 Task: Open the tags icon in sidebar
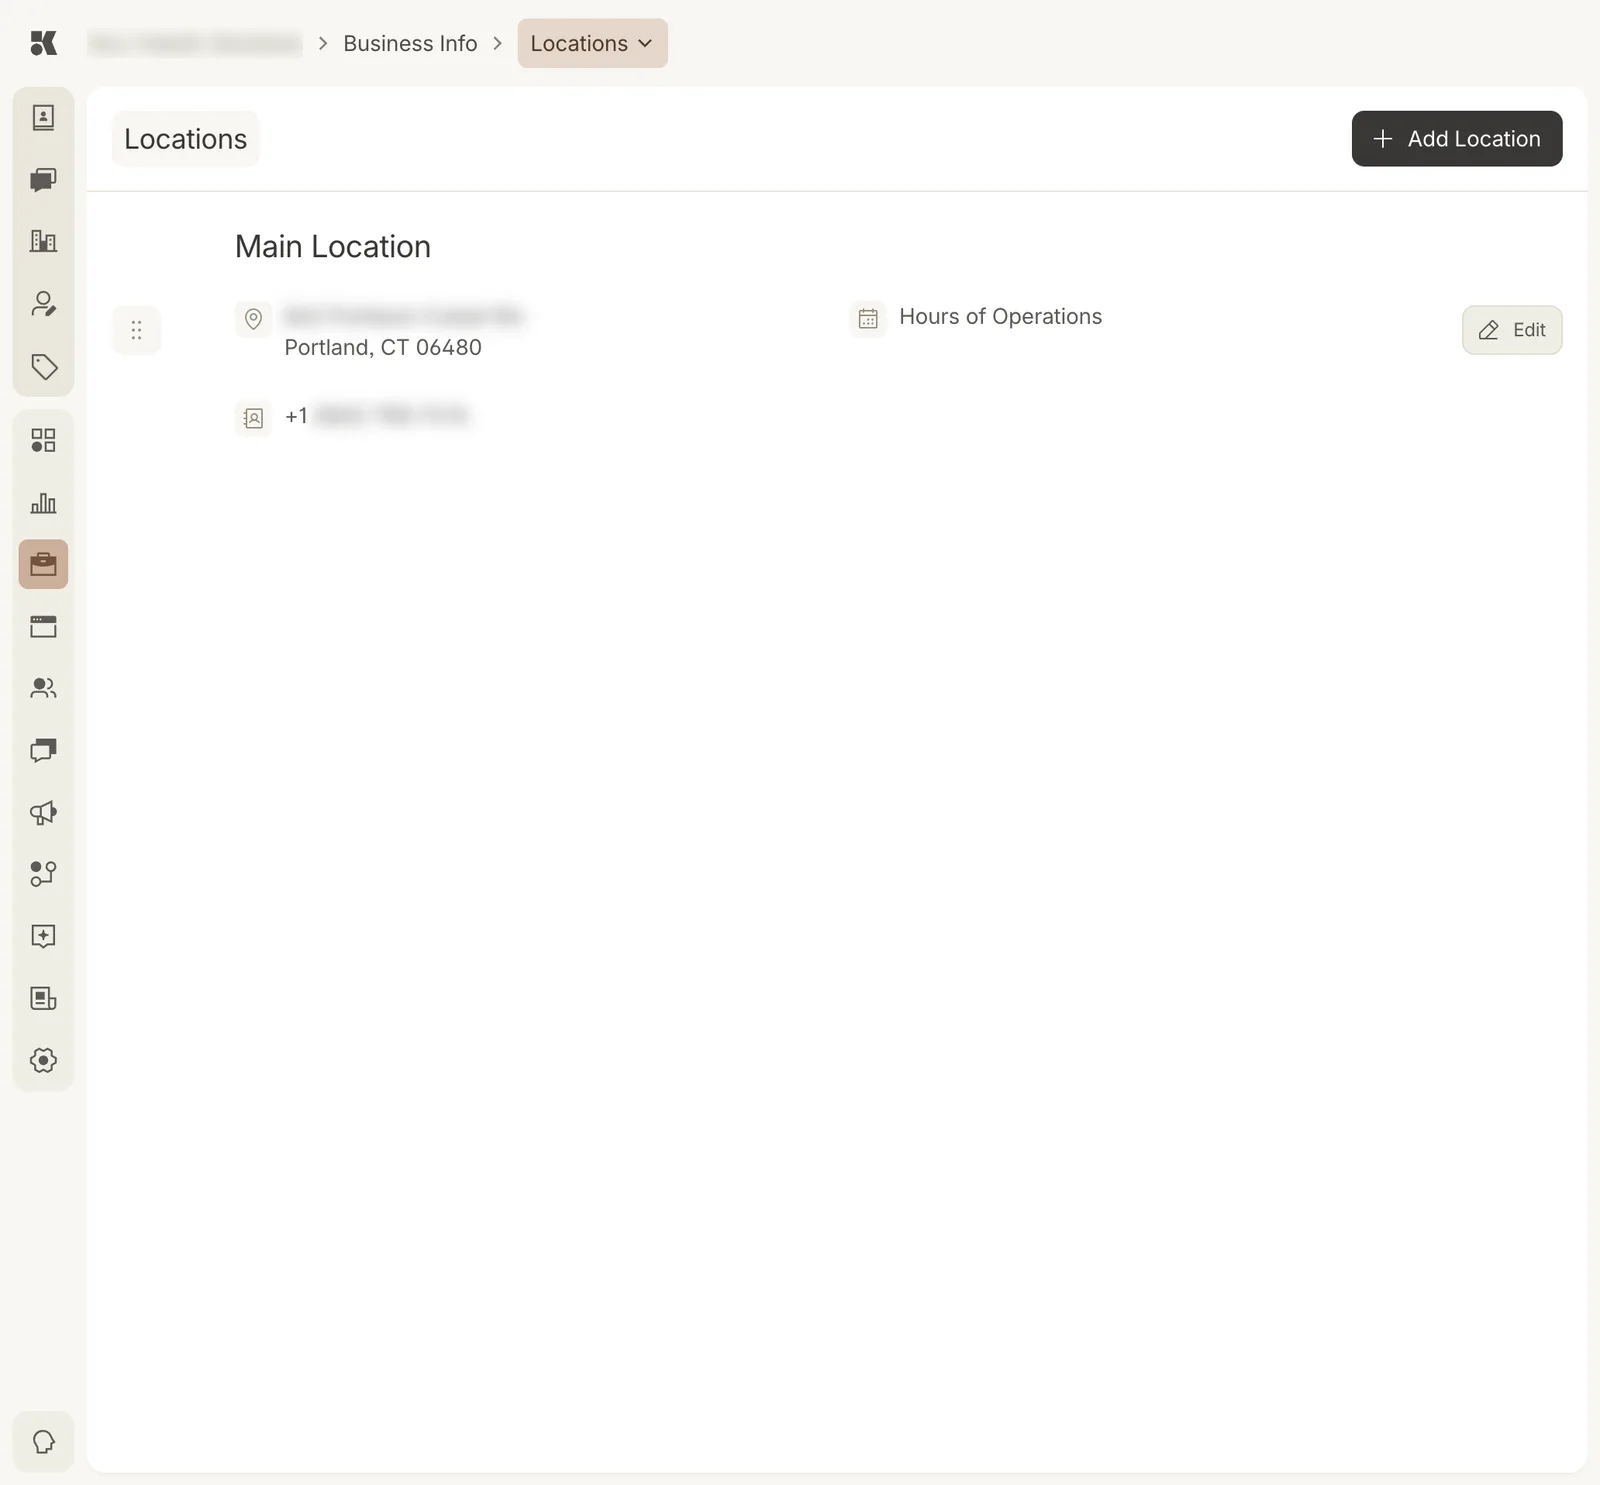click(43, 366)
